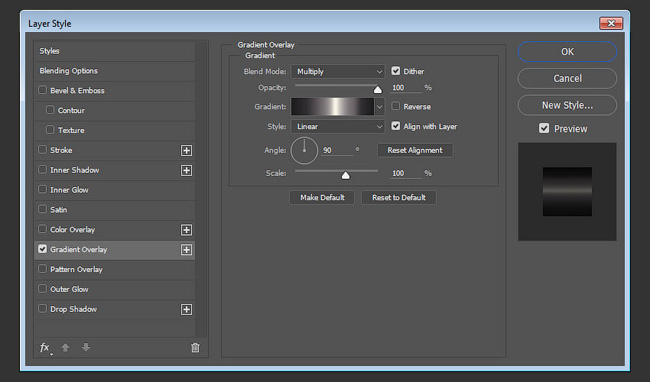Enable the Pattern Overlay checkbox
650x382 pixels.
coord(42,269)
